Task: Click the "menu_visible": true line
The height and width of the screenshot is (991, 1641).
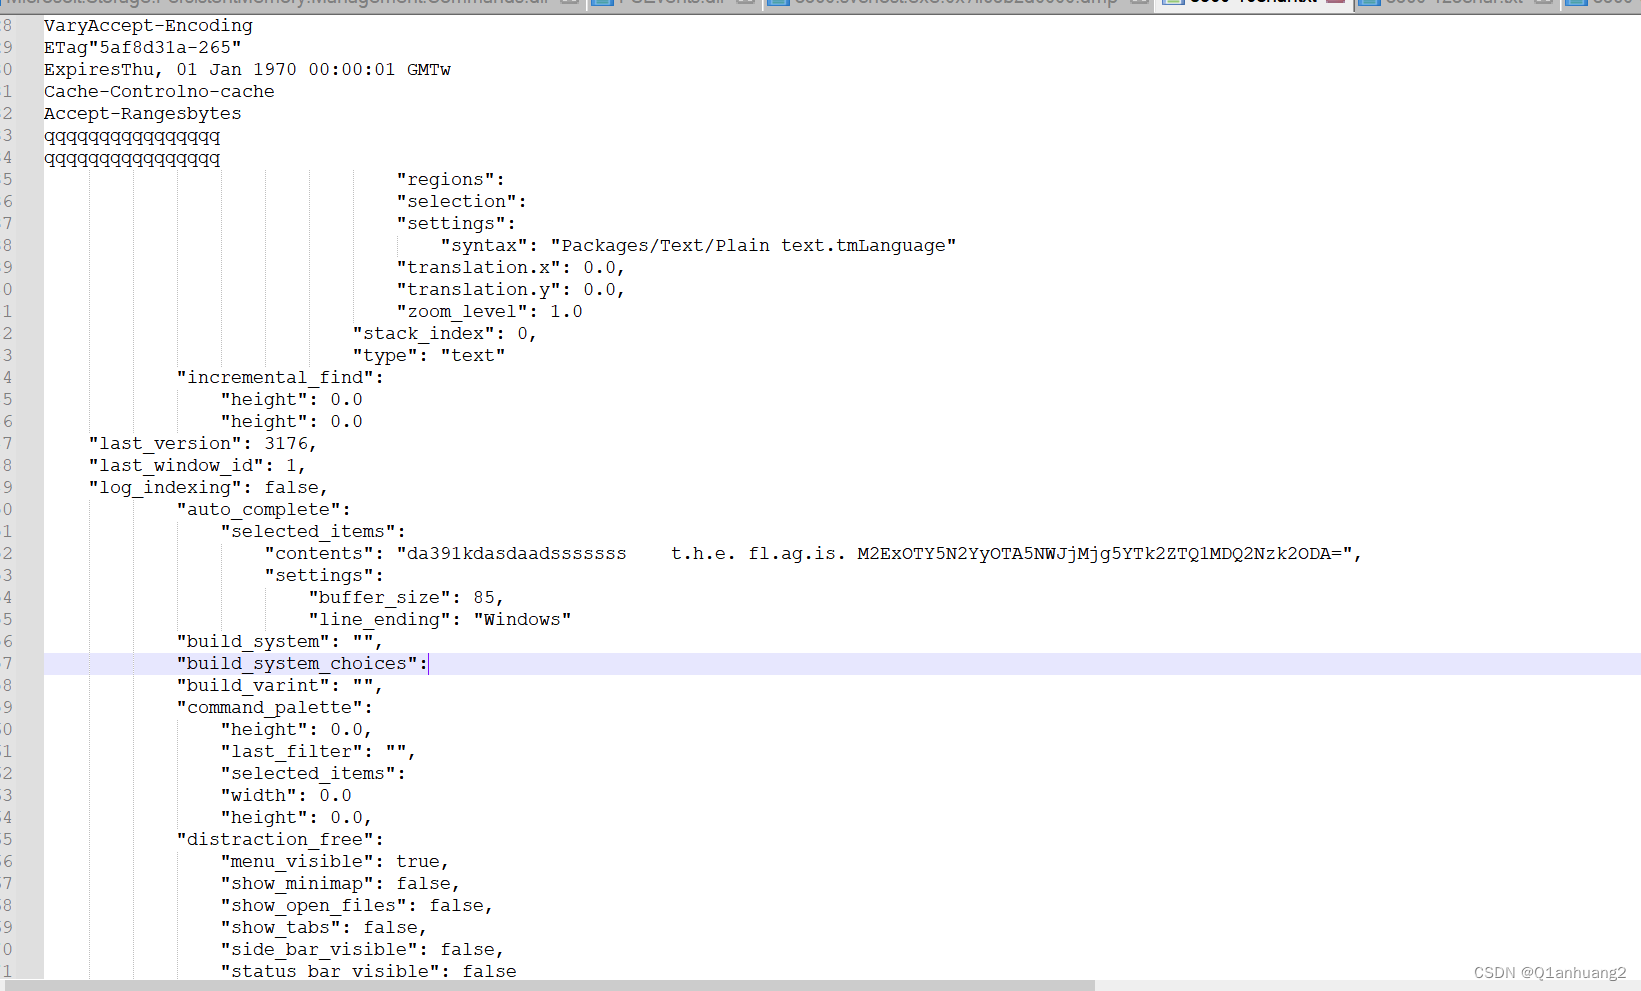Action: [335, 862]
